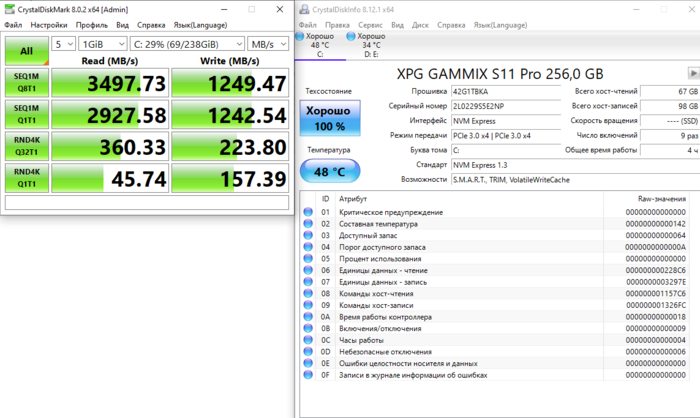Click status icon for Составная температура

pos(308,223)
